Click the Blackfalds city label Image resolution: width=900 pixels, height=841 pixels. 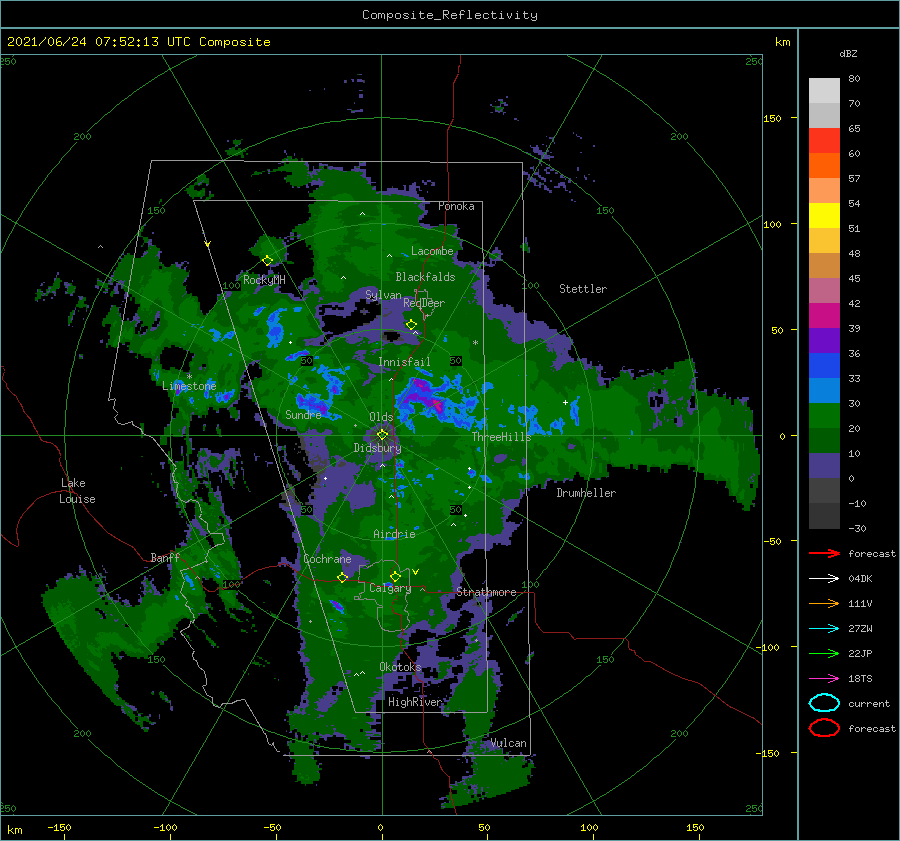click(425, 277)
